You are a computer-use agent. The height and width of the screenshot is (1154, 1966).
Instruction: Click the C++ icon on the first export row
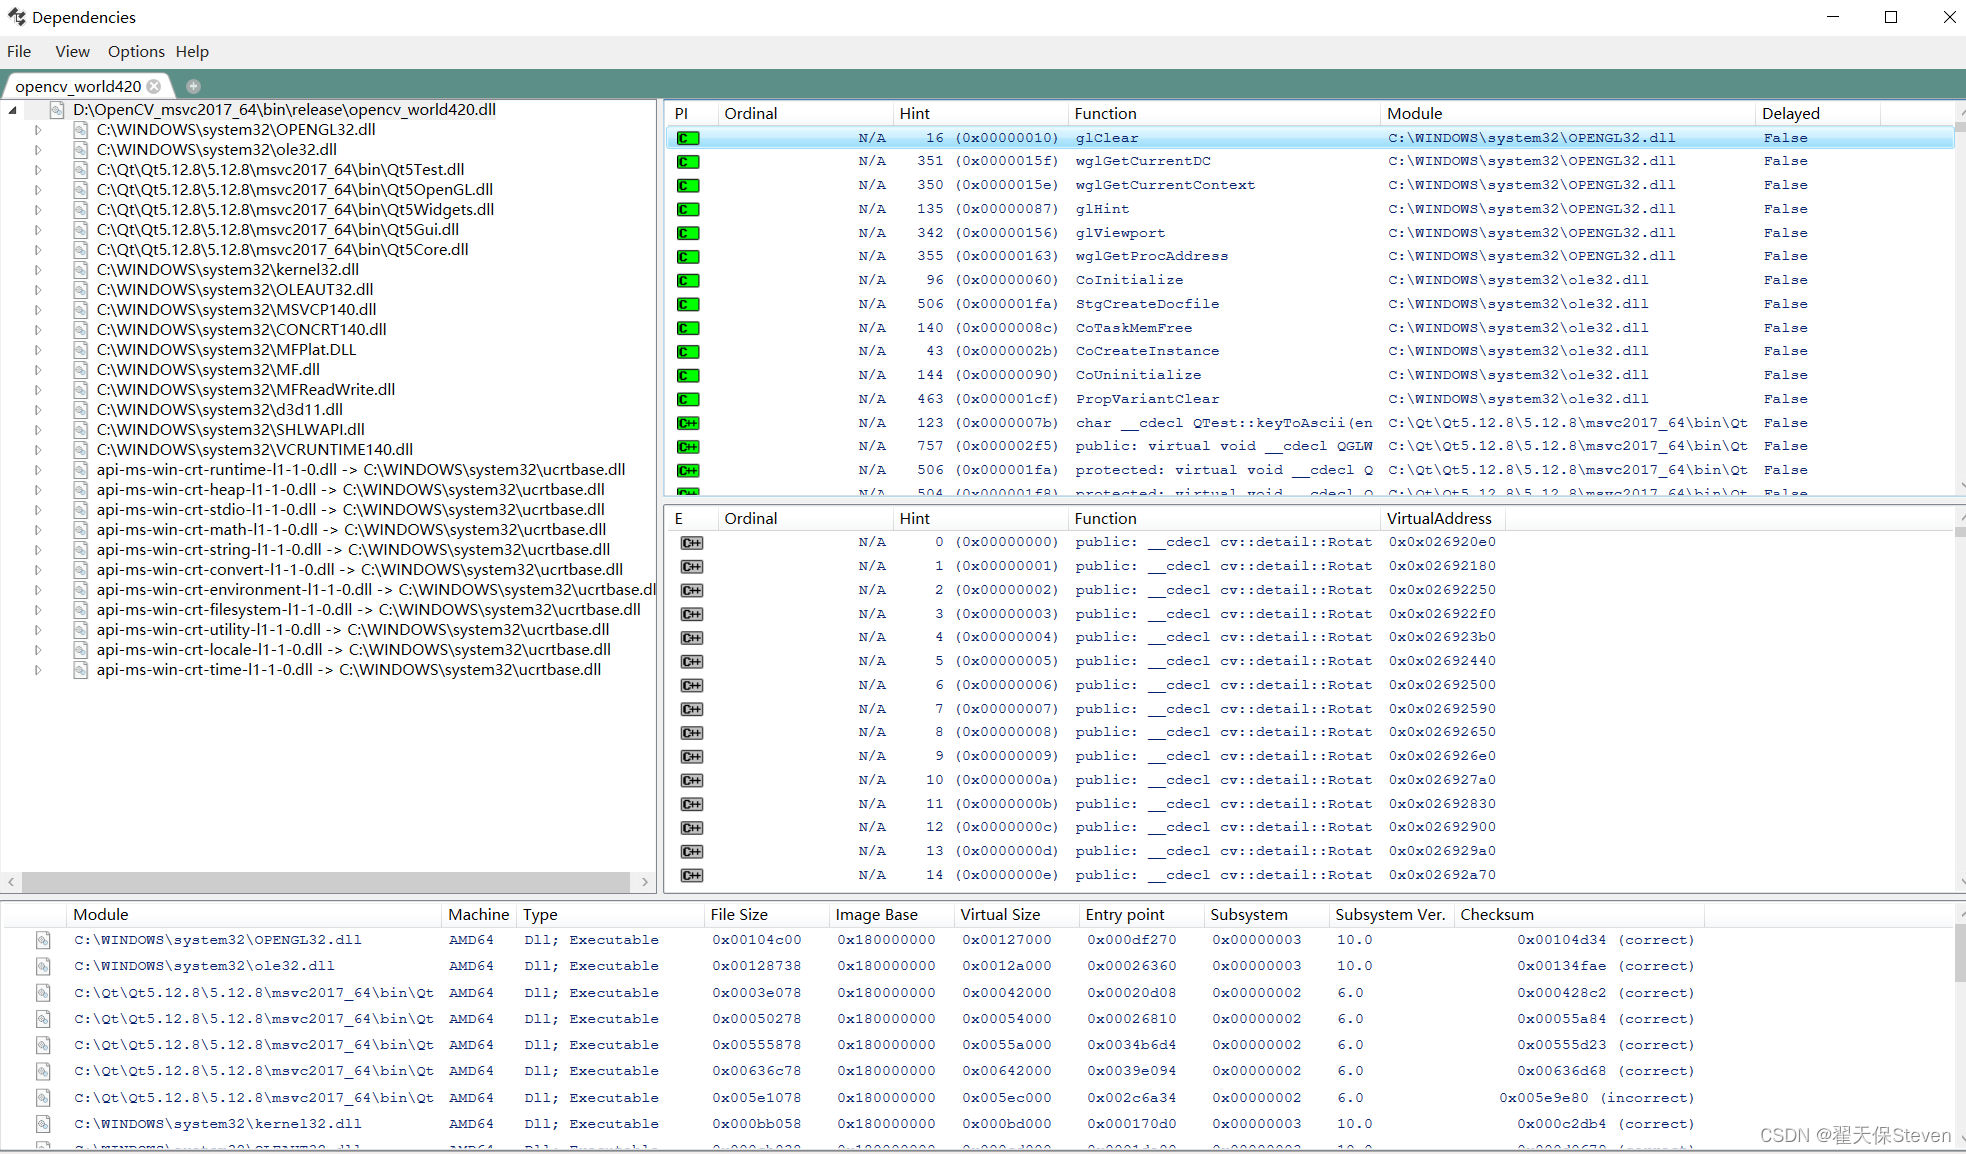(x=691, y=542)
